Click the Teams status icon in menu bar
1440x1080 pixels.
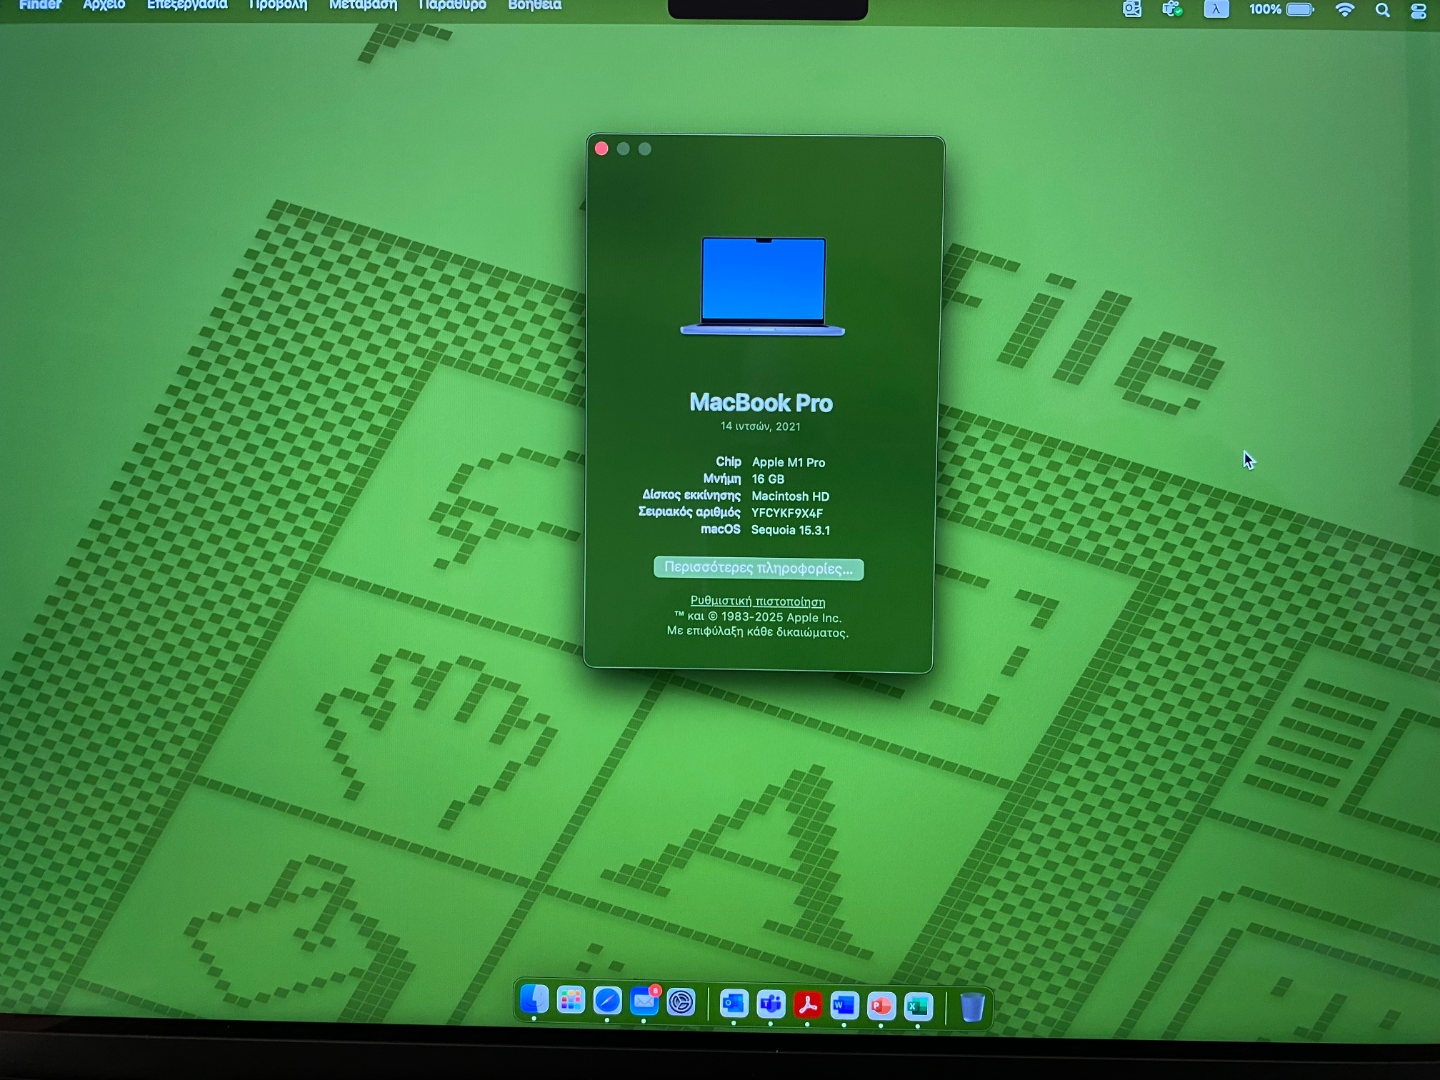(1172, 9)
